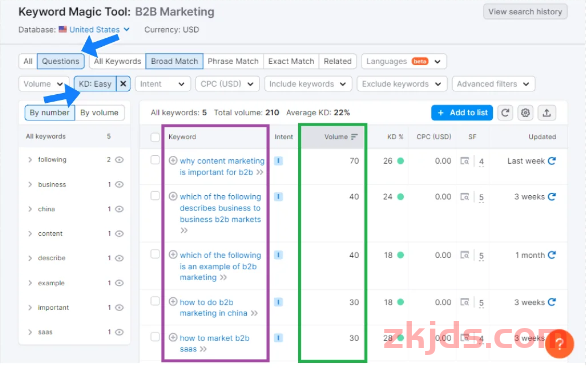Check the 'why content marketing is important' row
586x368 pixels.
[x=155, y=160]
